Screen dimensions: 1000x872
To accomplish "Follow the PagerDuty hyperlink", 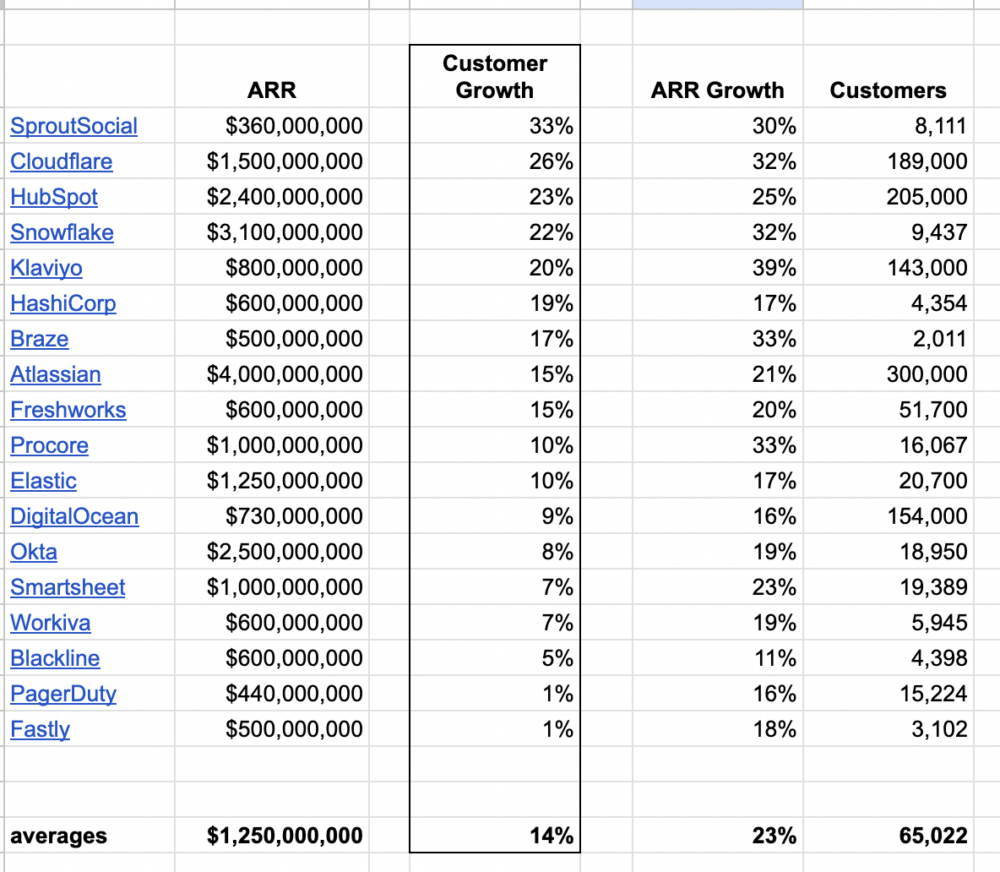I will [63, 694].
